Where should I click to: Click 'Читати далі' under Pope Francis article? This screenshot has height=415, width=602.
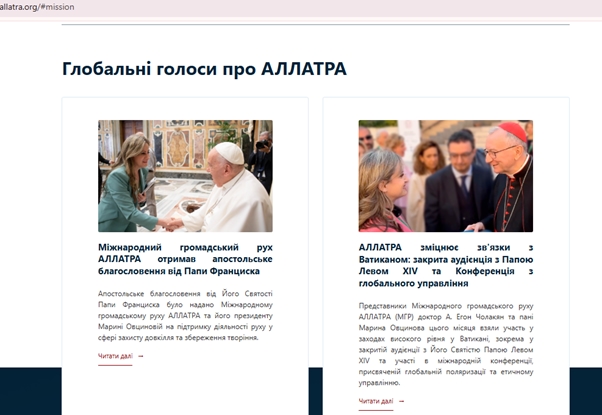(x=115, y=356)
